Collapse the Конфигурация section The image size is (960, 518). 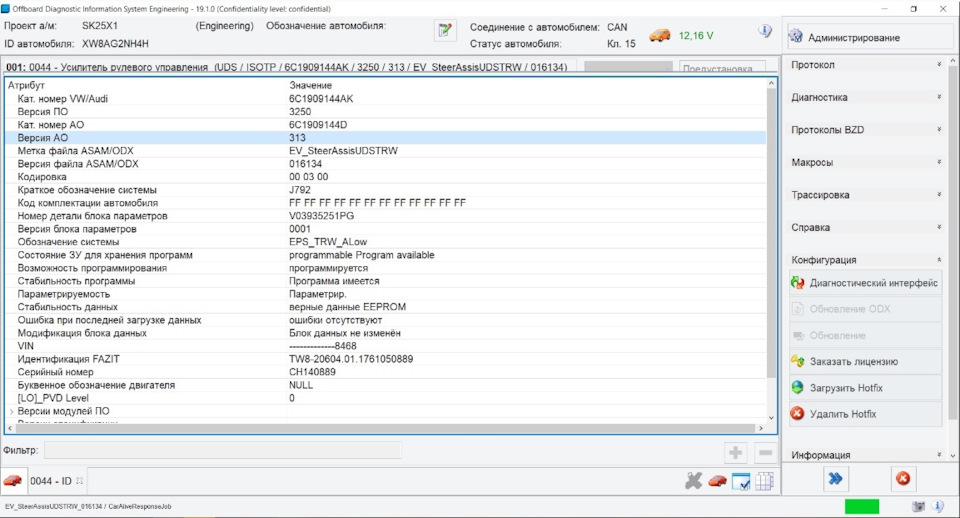point(866,260)
